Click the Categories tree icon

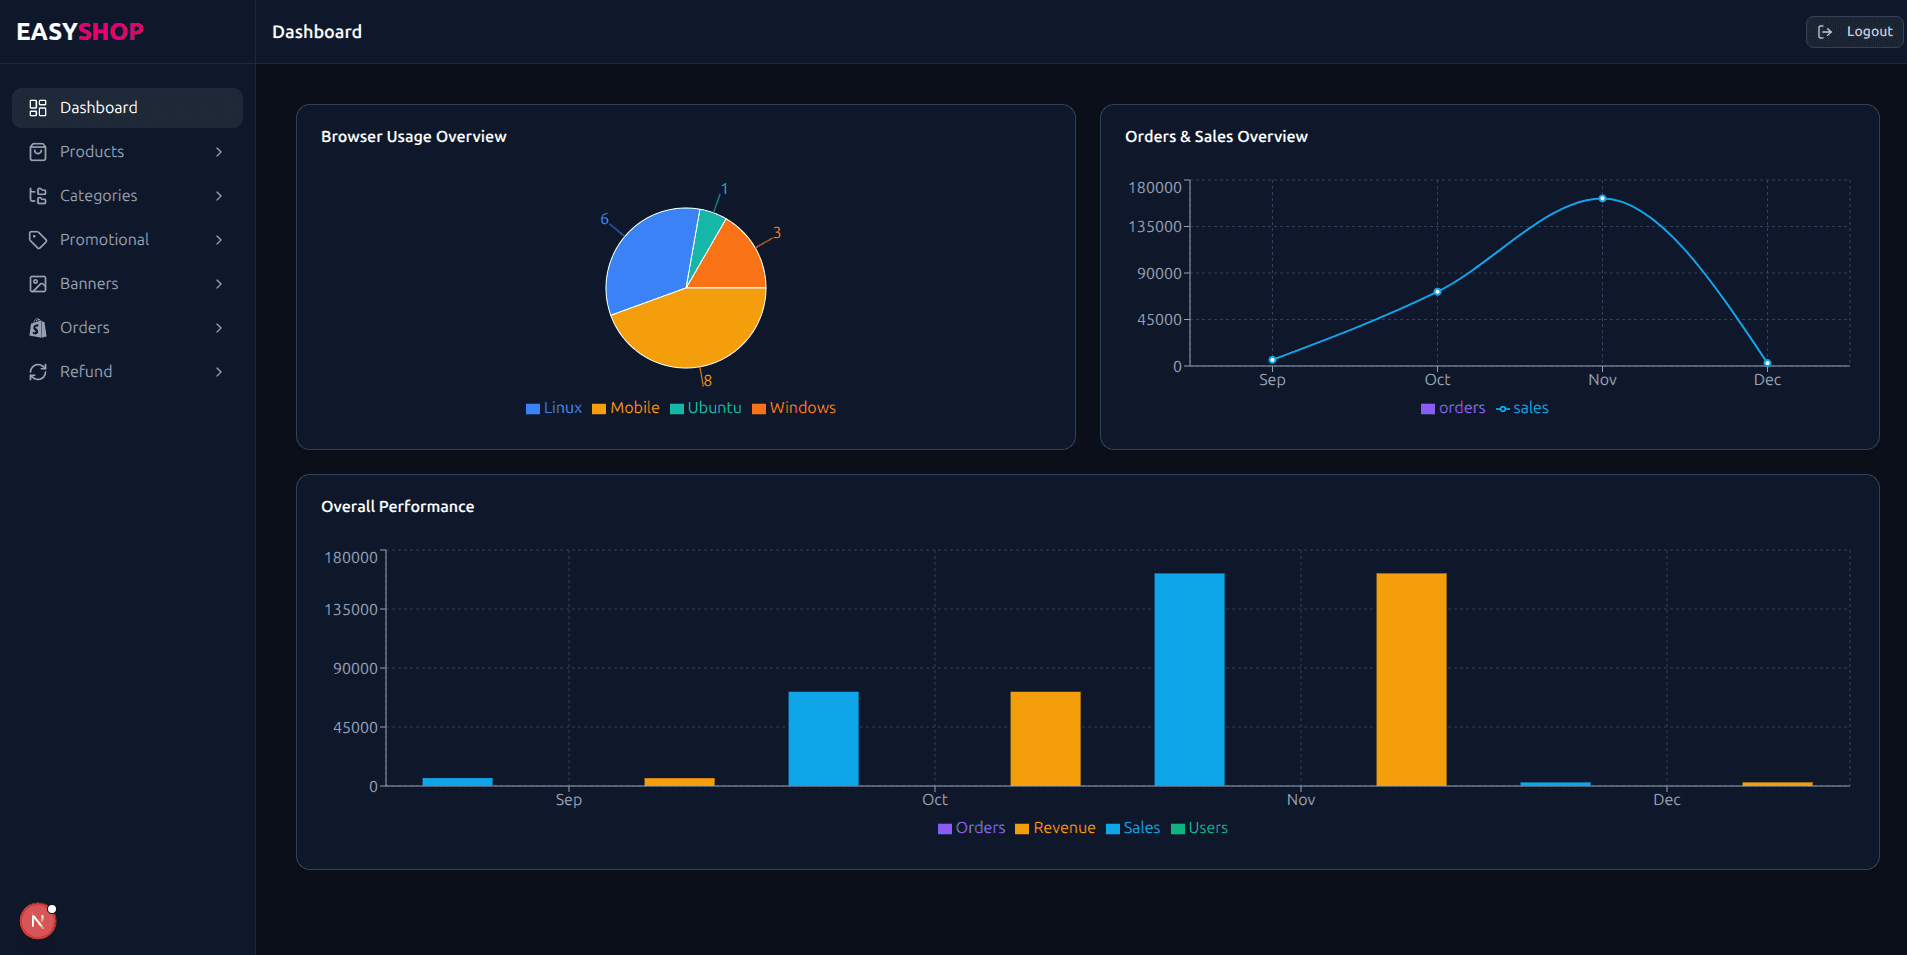[x=38, y=196]
